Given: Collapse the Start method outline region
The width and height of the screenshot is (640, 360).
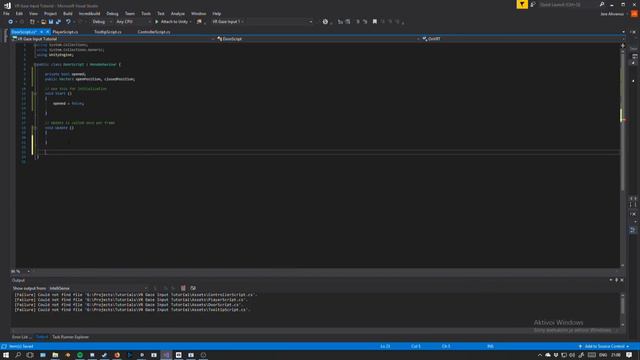Looking at the screenshot, I should pos(35,94).
